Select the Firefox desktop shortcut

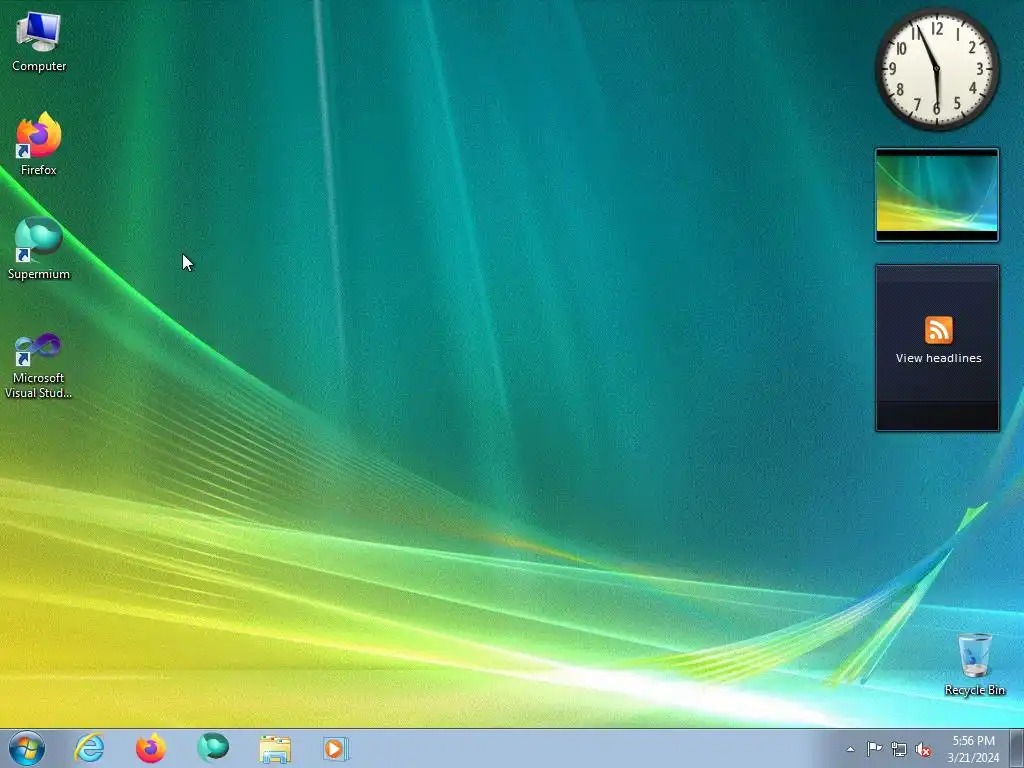pyautogui.click(x=39, y=144)
